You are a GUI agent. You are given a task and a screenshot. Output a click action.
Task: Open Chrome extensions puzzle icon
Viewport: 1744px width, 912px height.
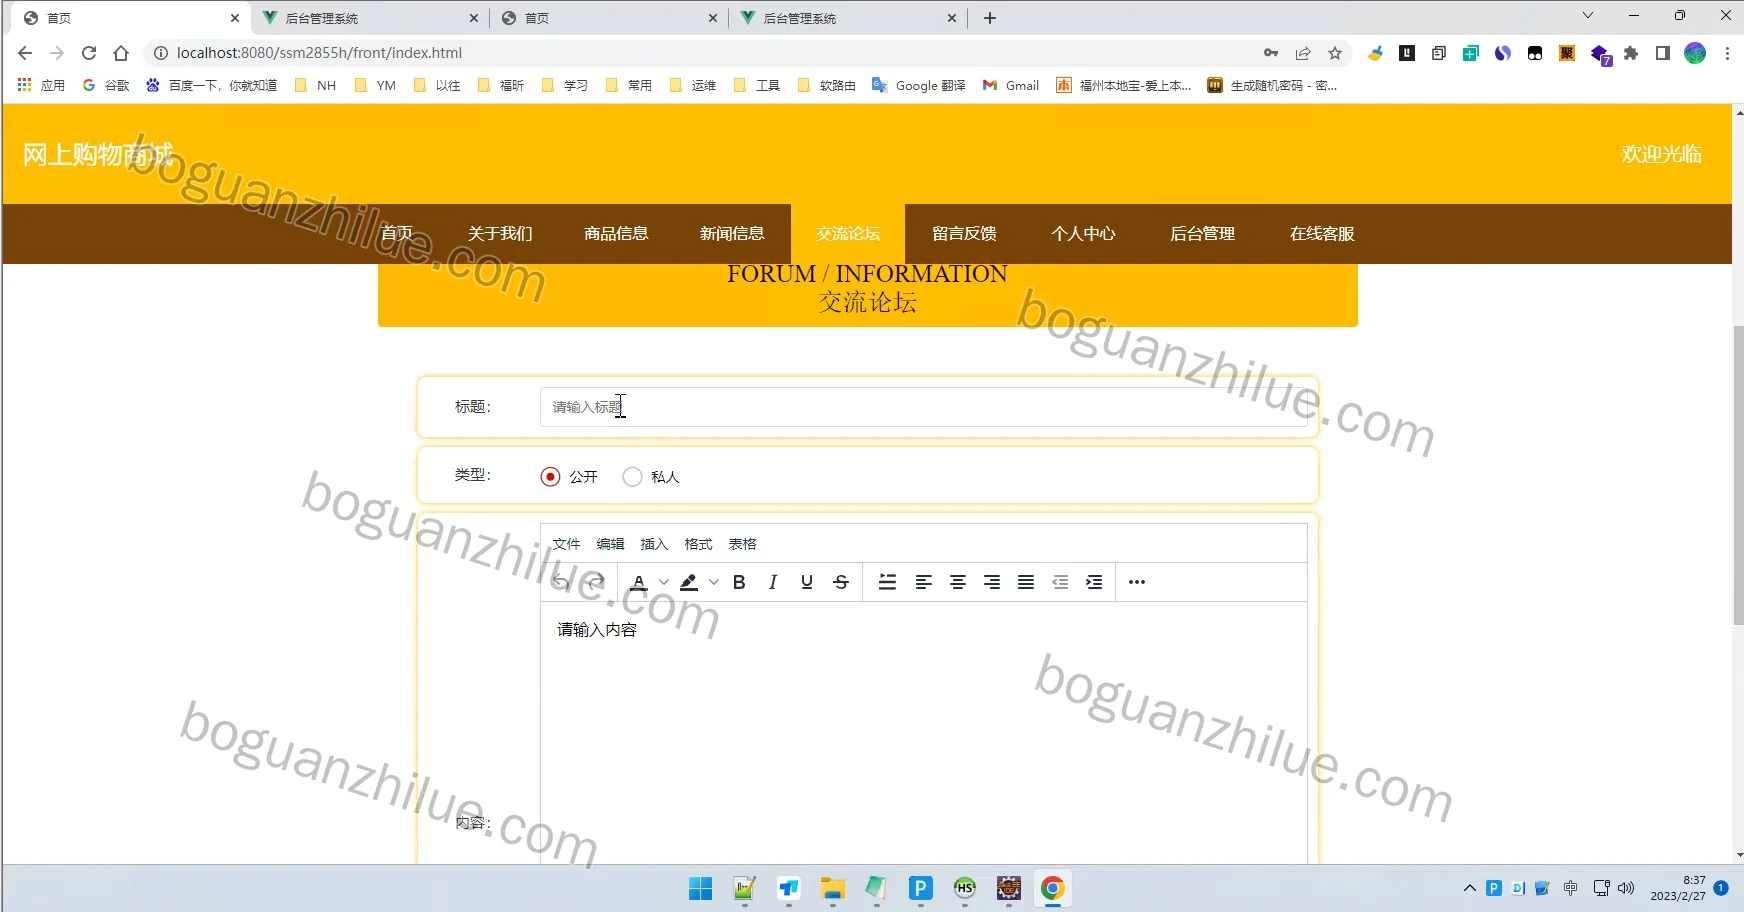click(1631, 53)
